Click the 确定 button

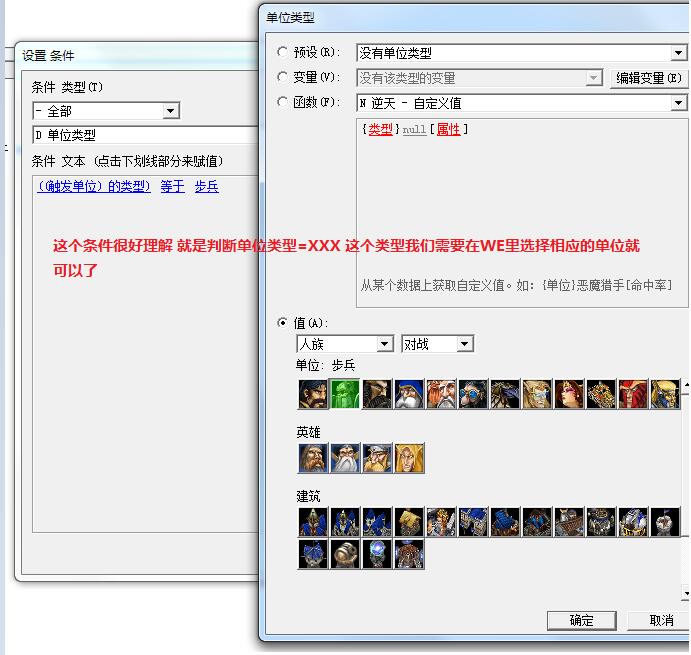click(x=581, y=620)
